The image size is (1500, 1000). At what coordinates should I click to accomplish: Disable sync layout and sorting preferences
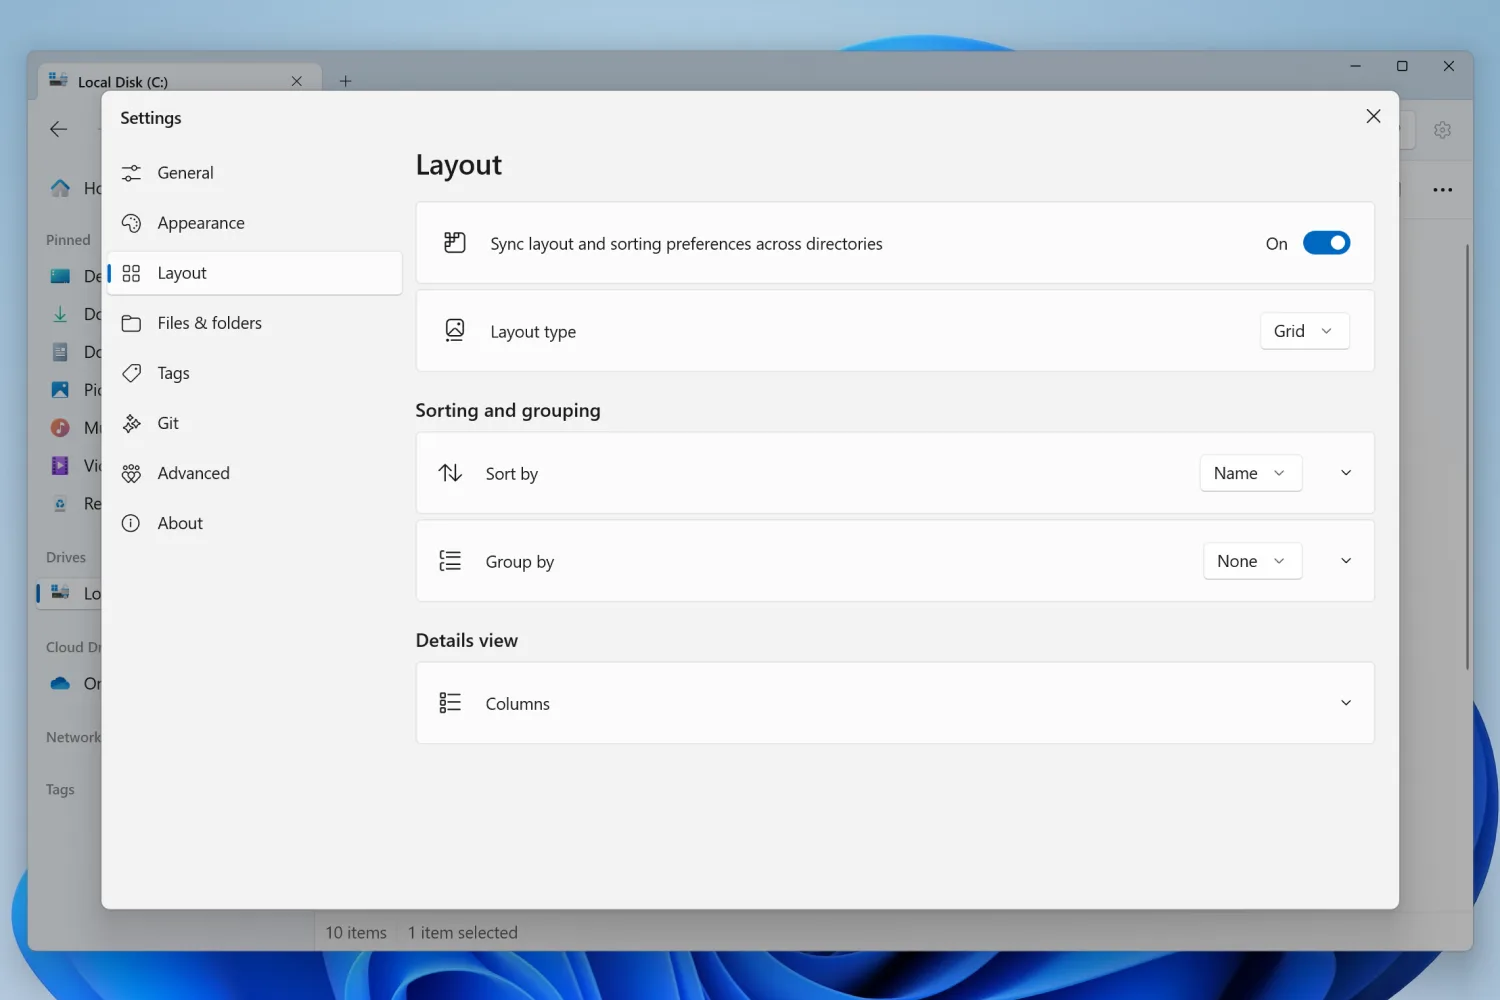[1326, 242]
